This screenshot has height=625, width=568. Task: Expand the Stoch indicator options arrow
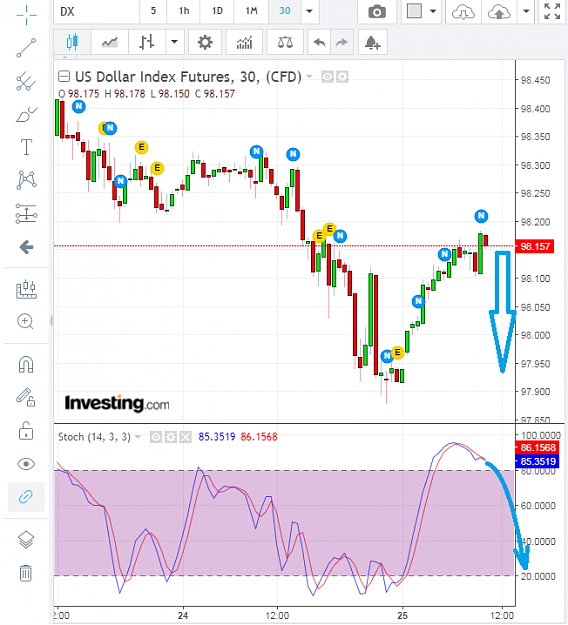tap(138, 437)
